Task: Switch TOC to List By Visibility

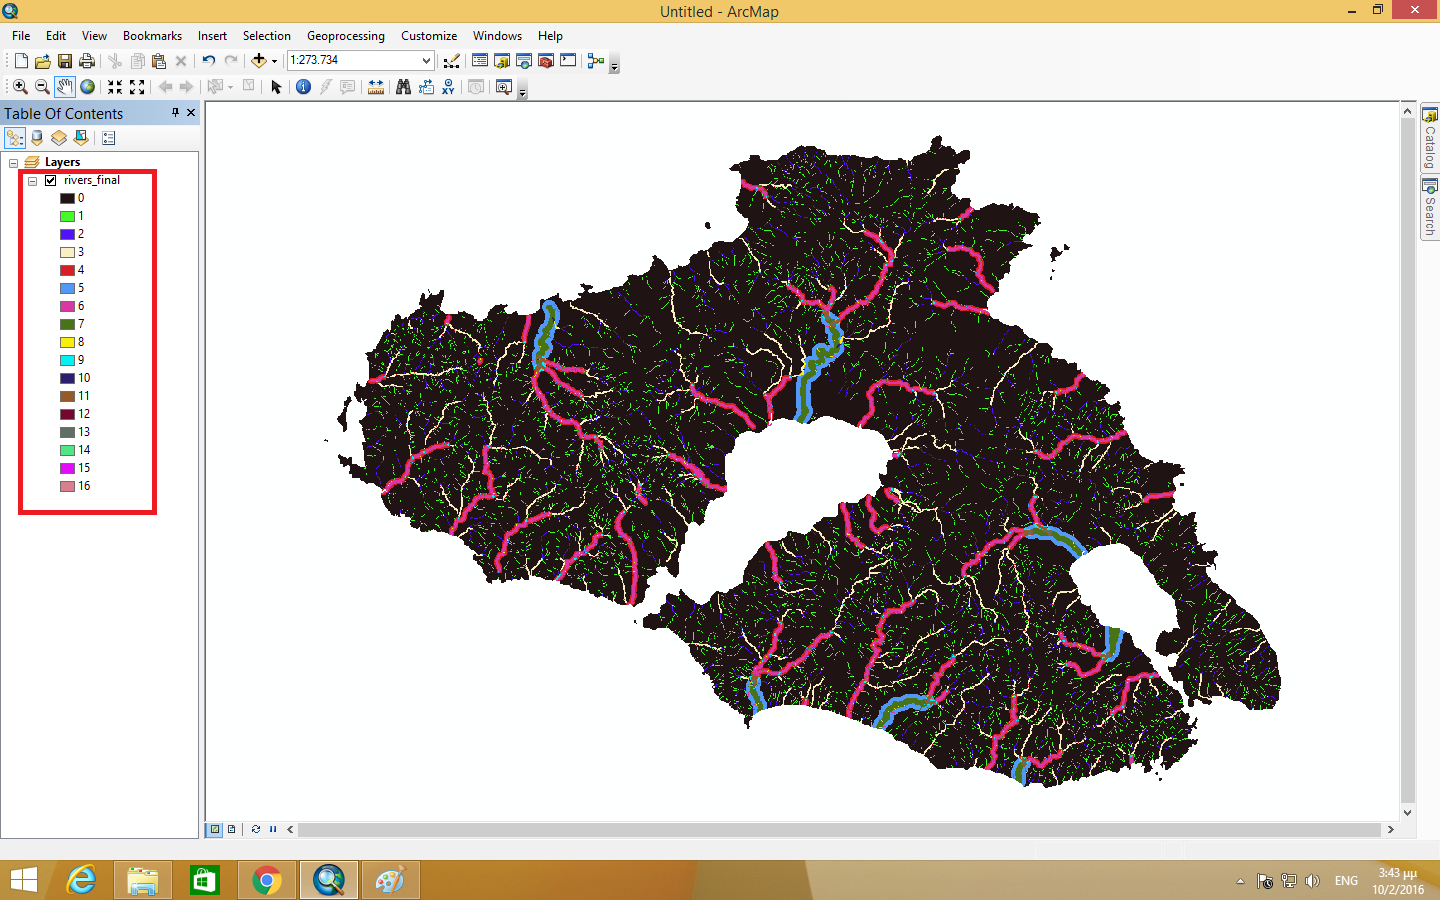Action: (59, 138)
